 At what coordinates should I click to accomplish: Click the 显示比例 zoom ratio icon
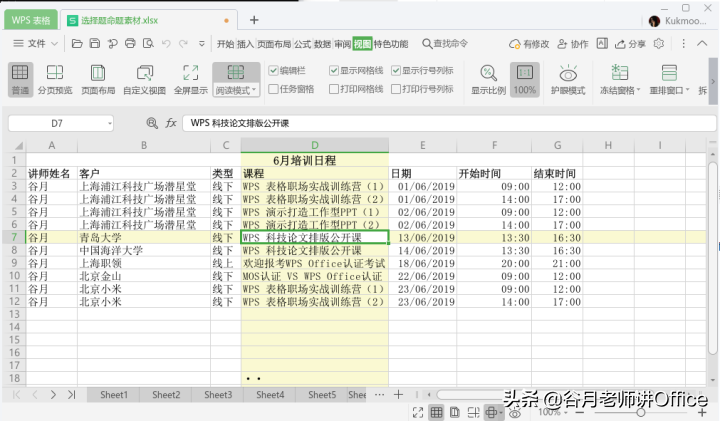(488, 79)
